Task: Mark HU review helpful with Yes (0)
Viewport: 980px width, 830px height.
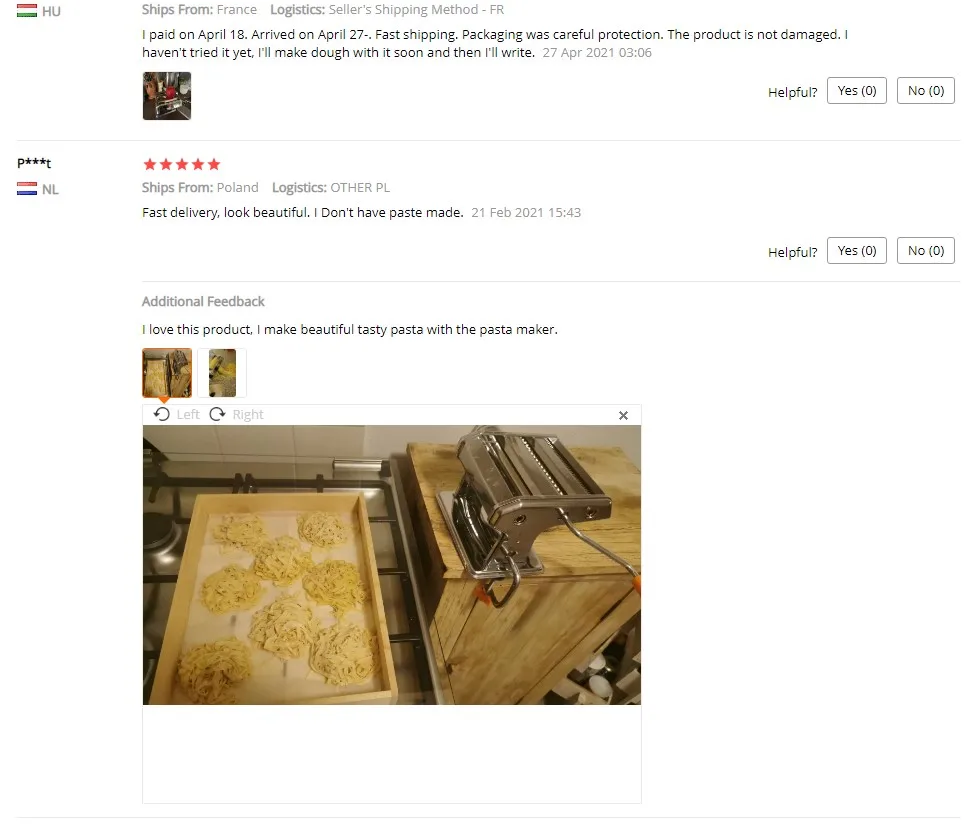Action: (857, 91)
